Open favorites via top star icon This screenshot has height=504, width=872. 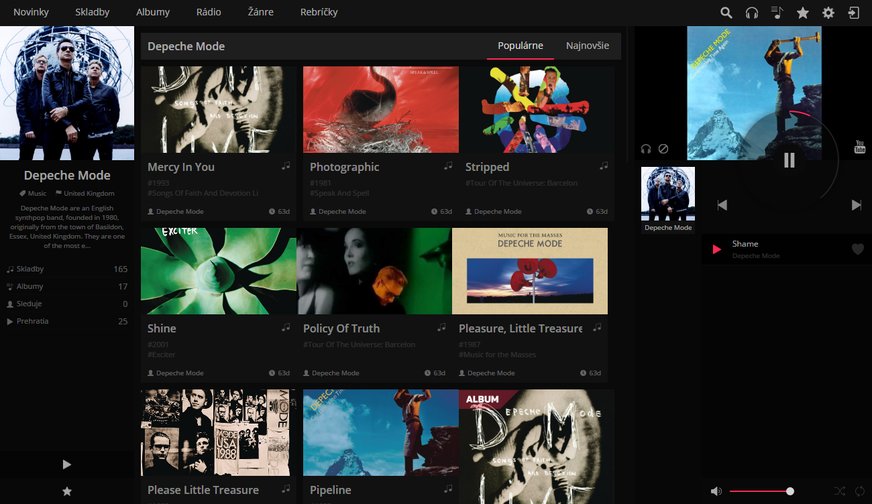[803, 13]
